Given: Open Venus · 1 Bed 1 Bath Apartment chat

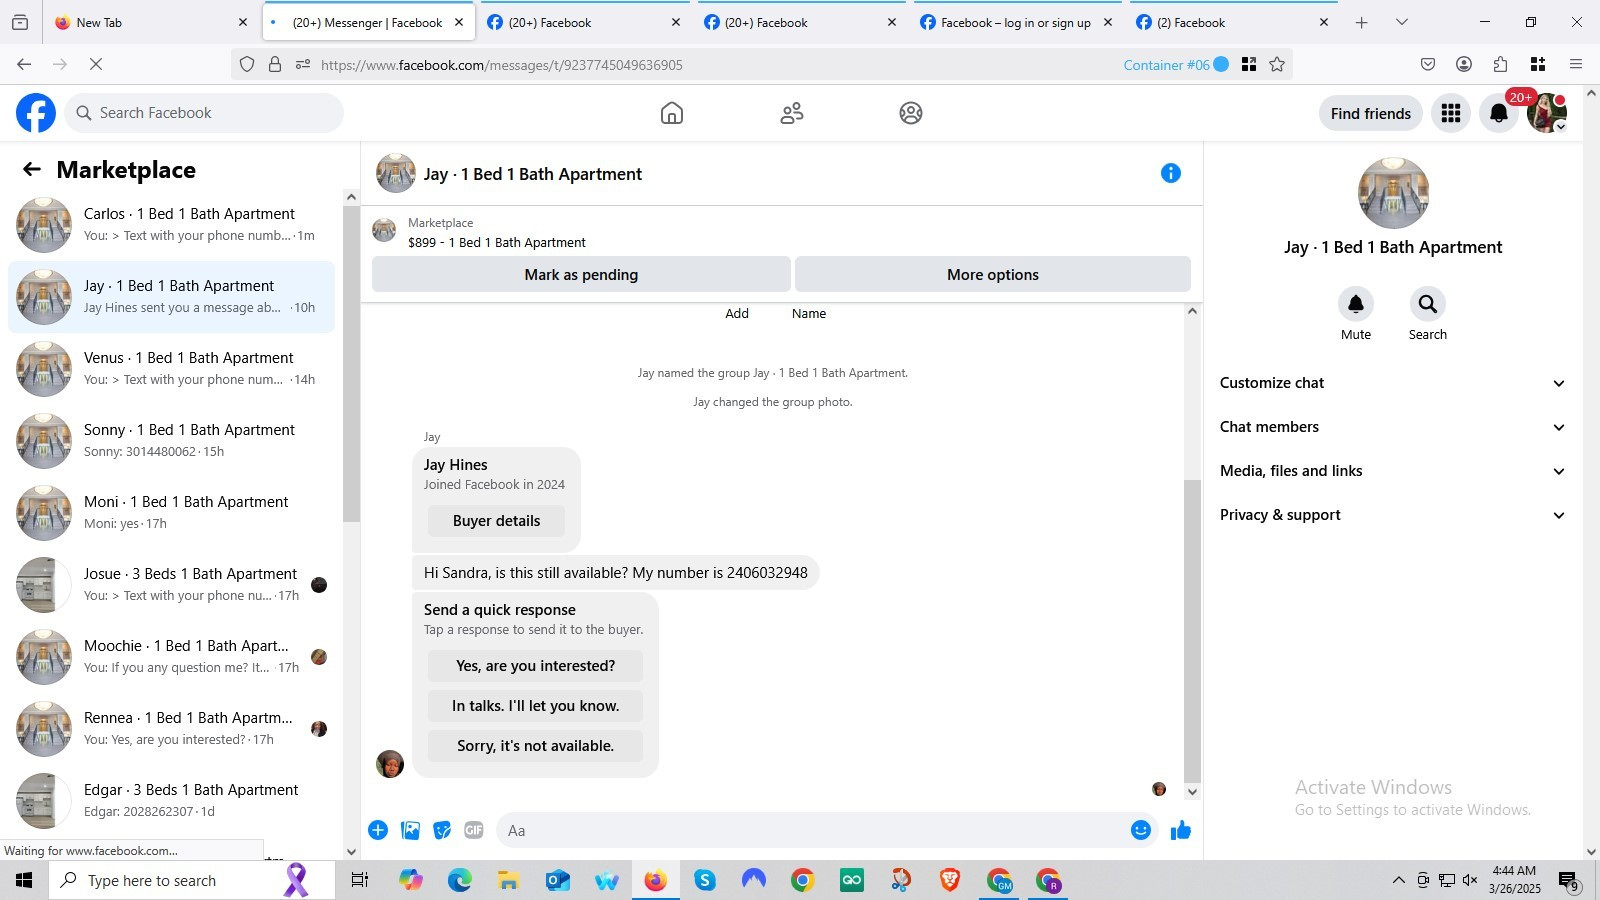Looking at the screenshot, I should (x=171, y=369).
